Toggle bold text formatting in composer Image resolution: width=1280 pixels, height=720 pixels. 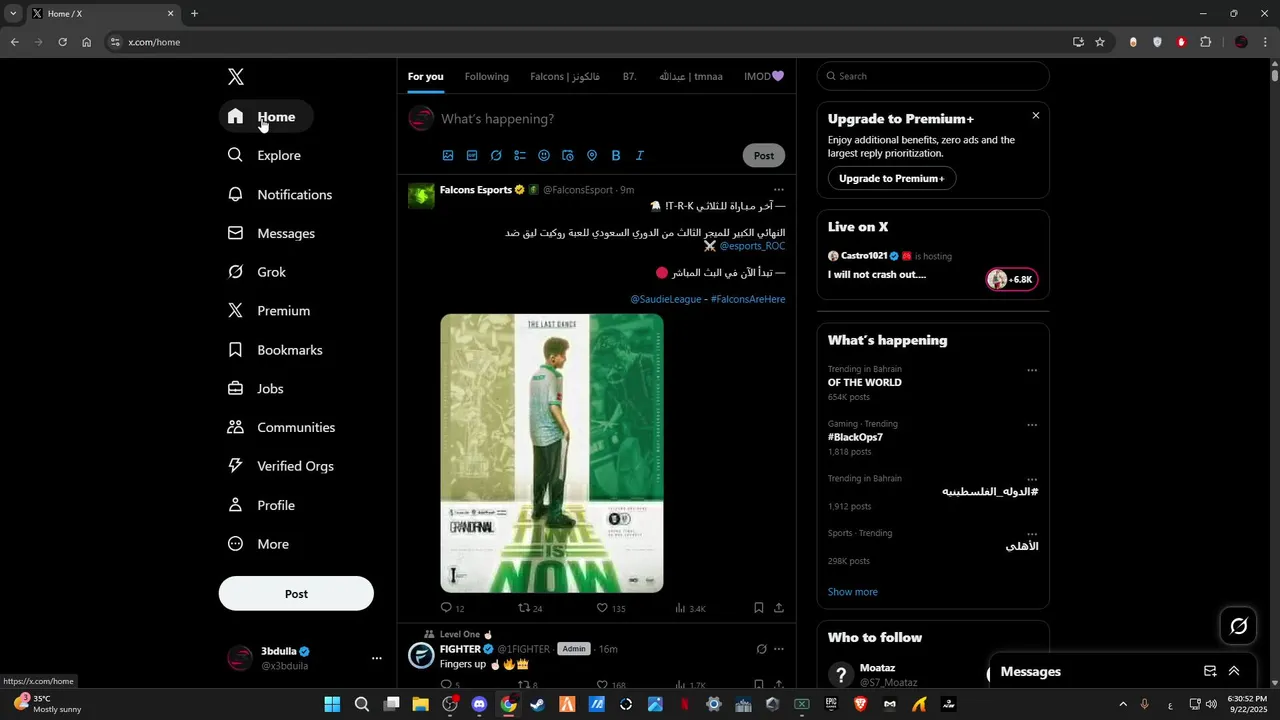coord(616,155)
